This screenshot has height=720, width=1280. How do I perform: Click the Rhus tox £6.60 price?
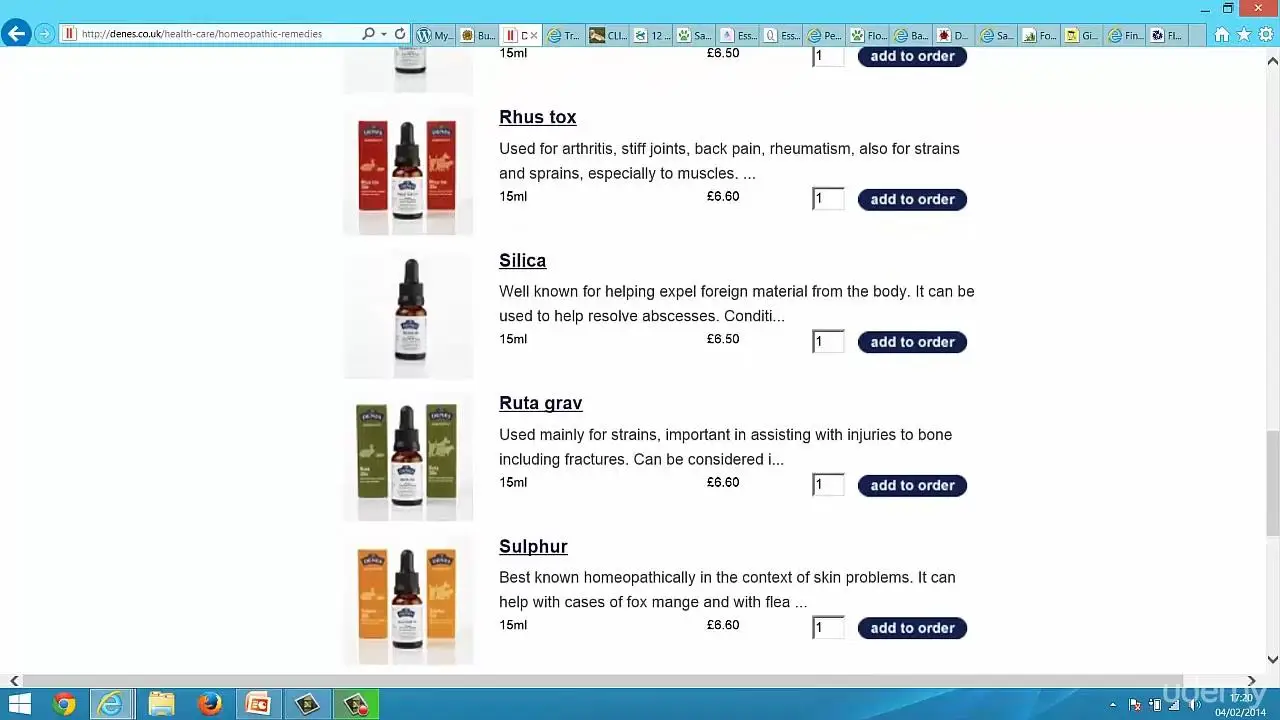pyautogui.click(x=723, y=196)
